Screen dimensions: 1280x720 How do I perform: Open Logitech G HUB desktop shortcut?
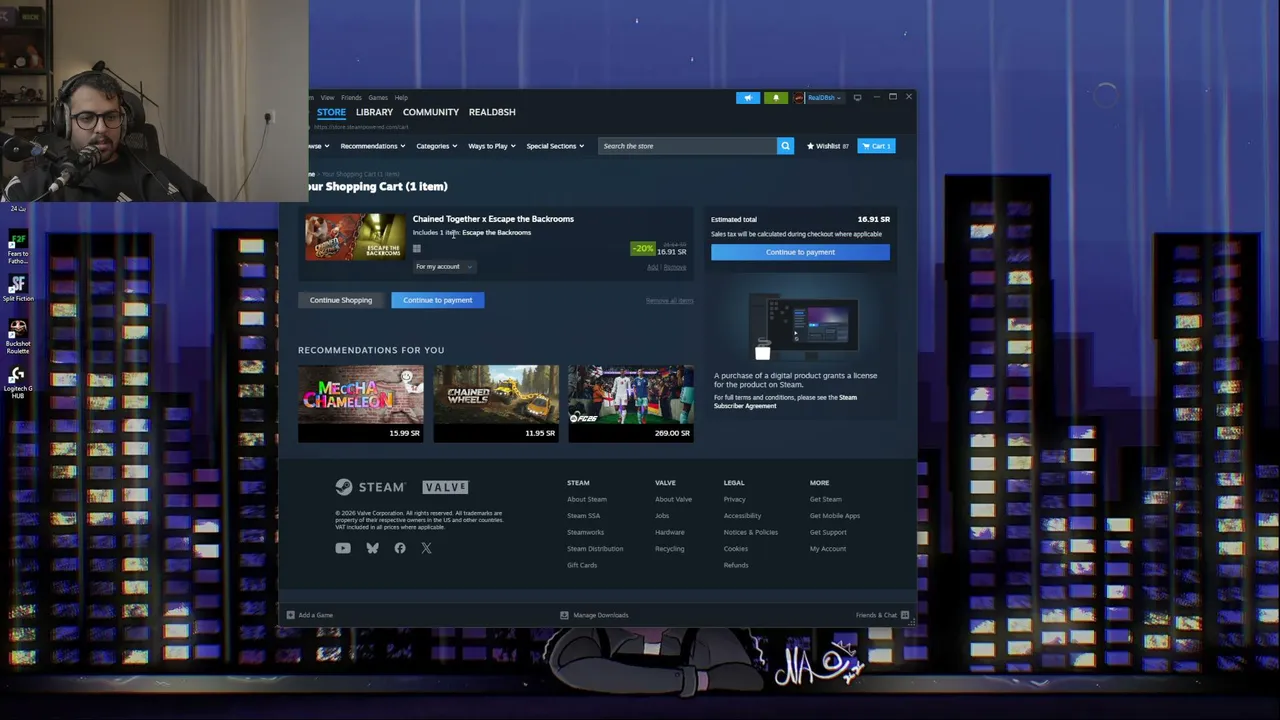click(17, 383)
